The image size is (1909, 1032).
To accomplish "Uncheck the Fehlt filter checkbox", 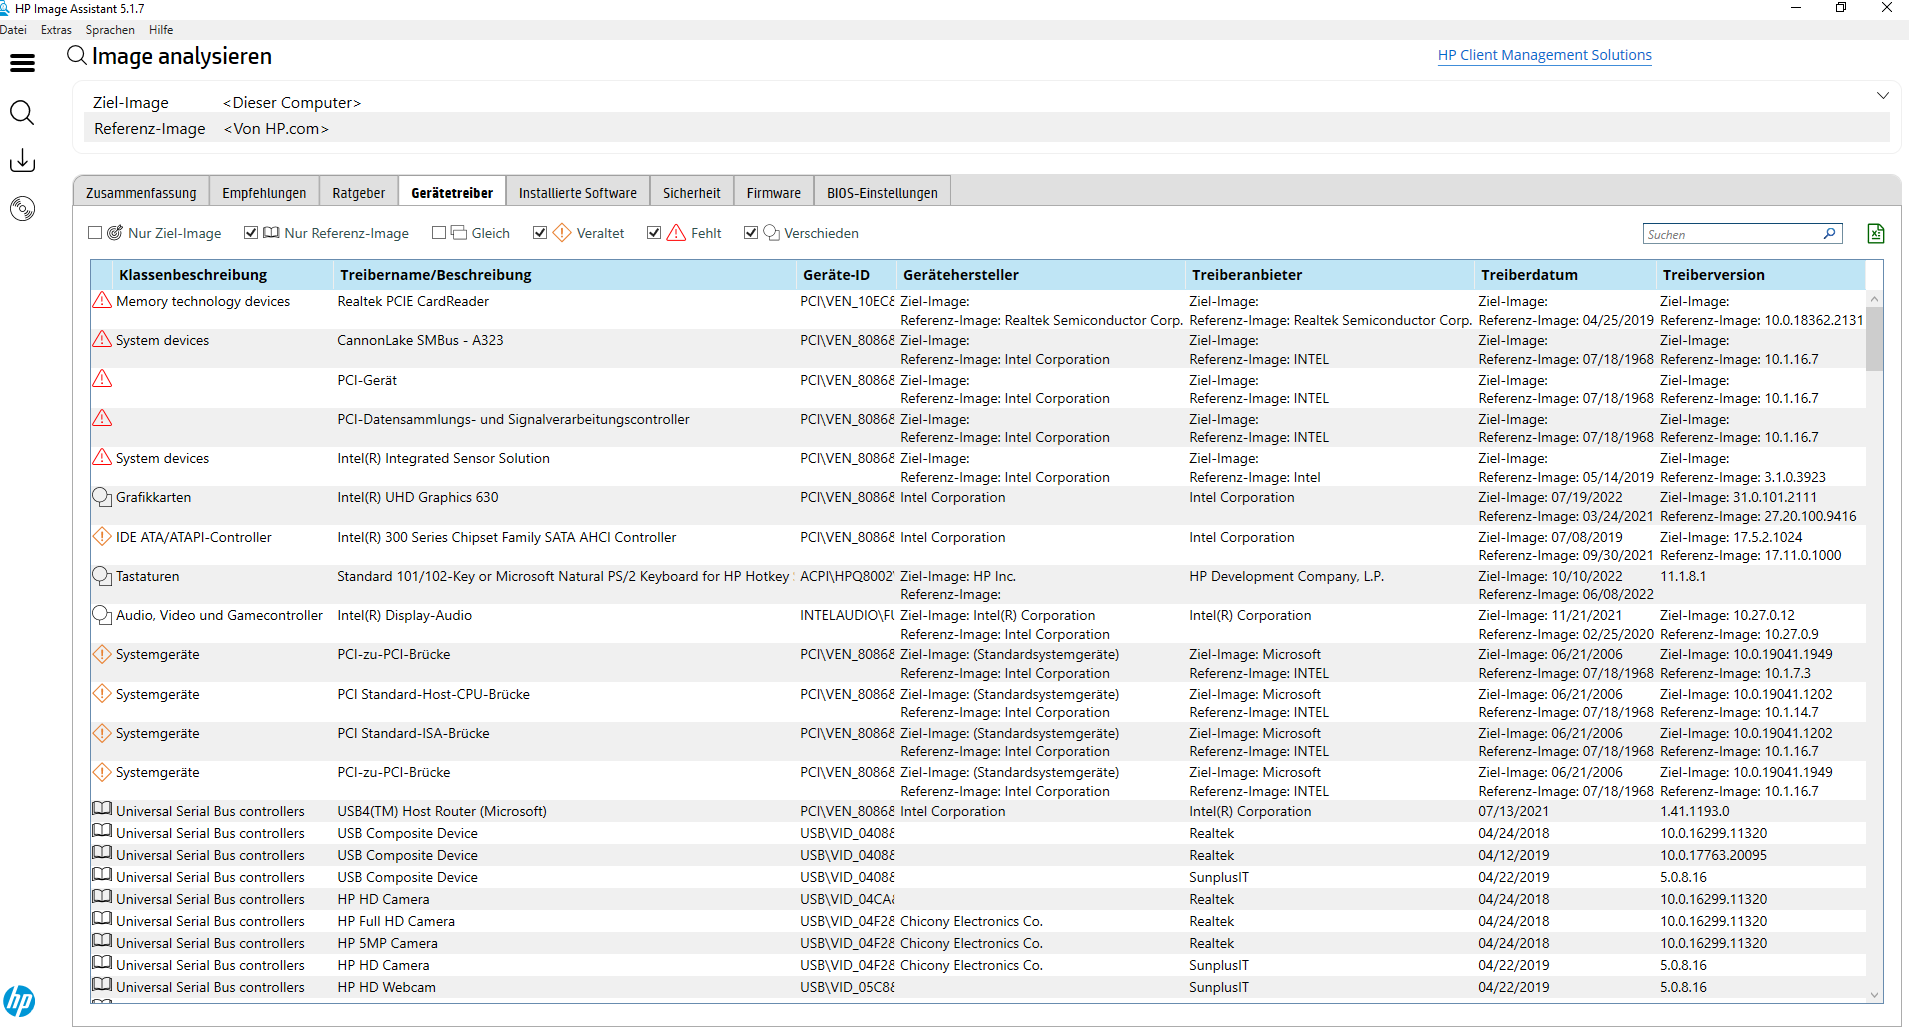I will pyautogui.click(x=654, y=233).
